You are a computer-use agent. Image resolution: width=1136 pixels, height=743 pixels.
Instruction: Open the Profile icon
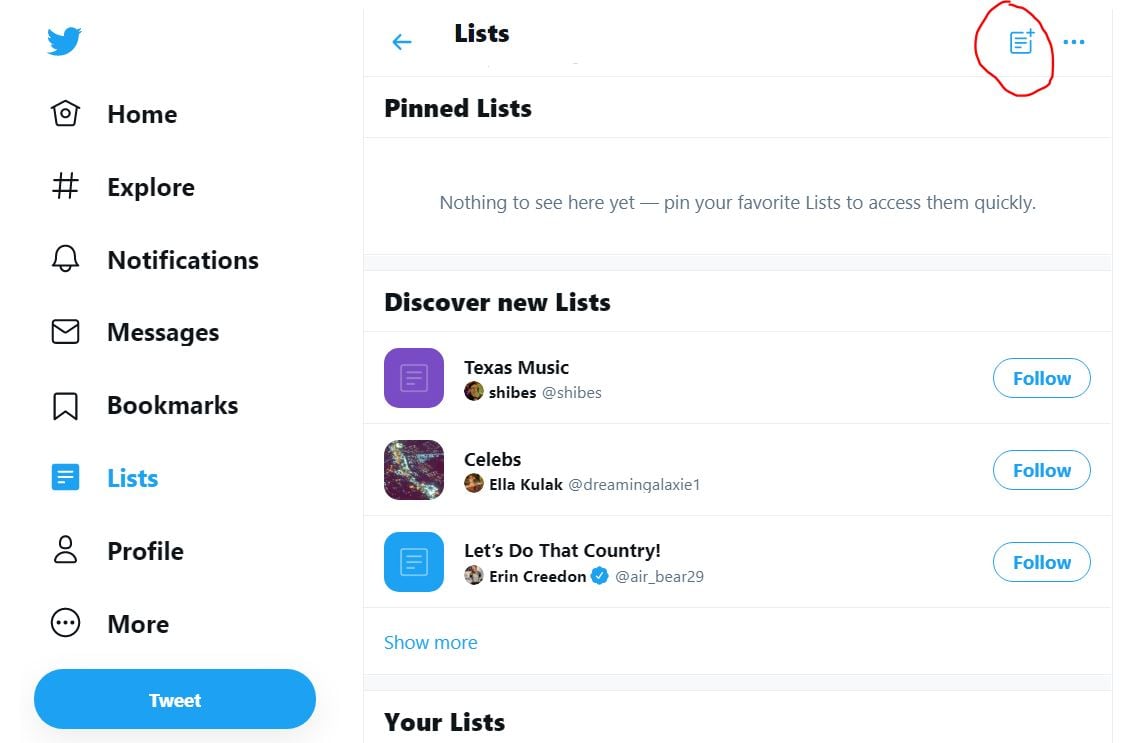(x=64, y=550)
